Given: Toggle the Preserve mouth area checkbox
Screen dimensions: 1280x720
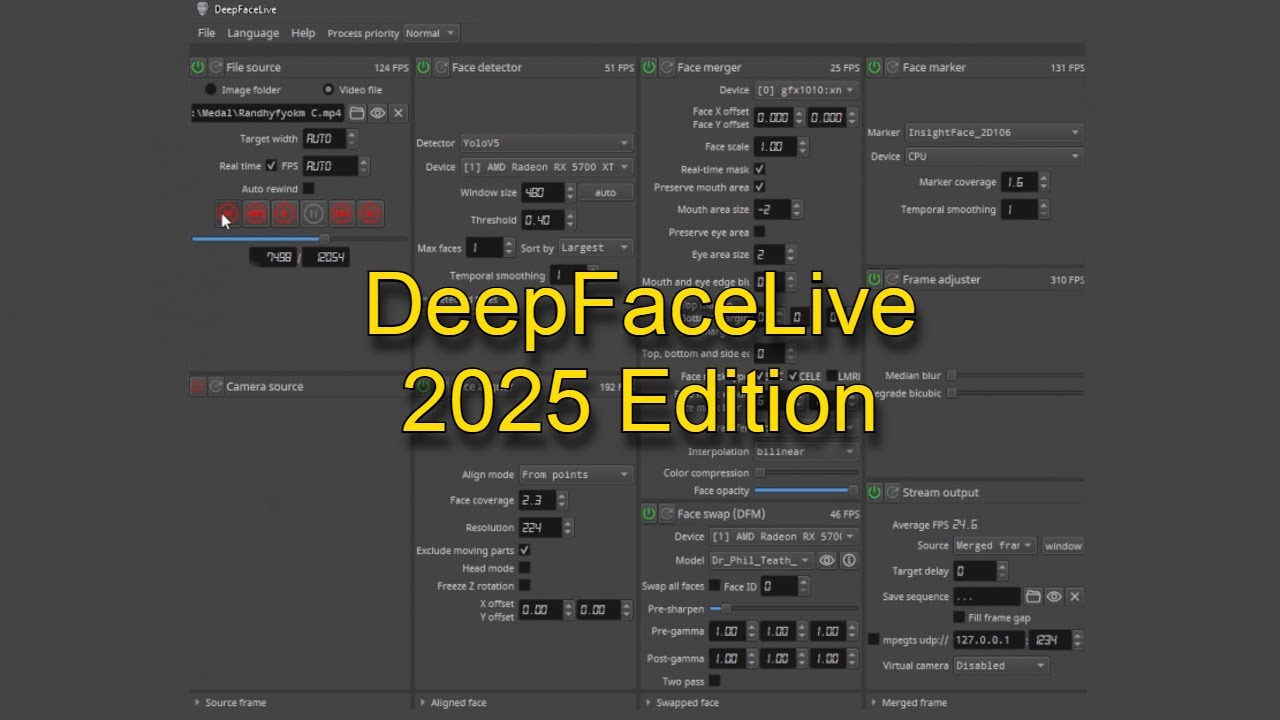Looking at the screenshot, I should click(760, 187).
